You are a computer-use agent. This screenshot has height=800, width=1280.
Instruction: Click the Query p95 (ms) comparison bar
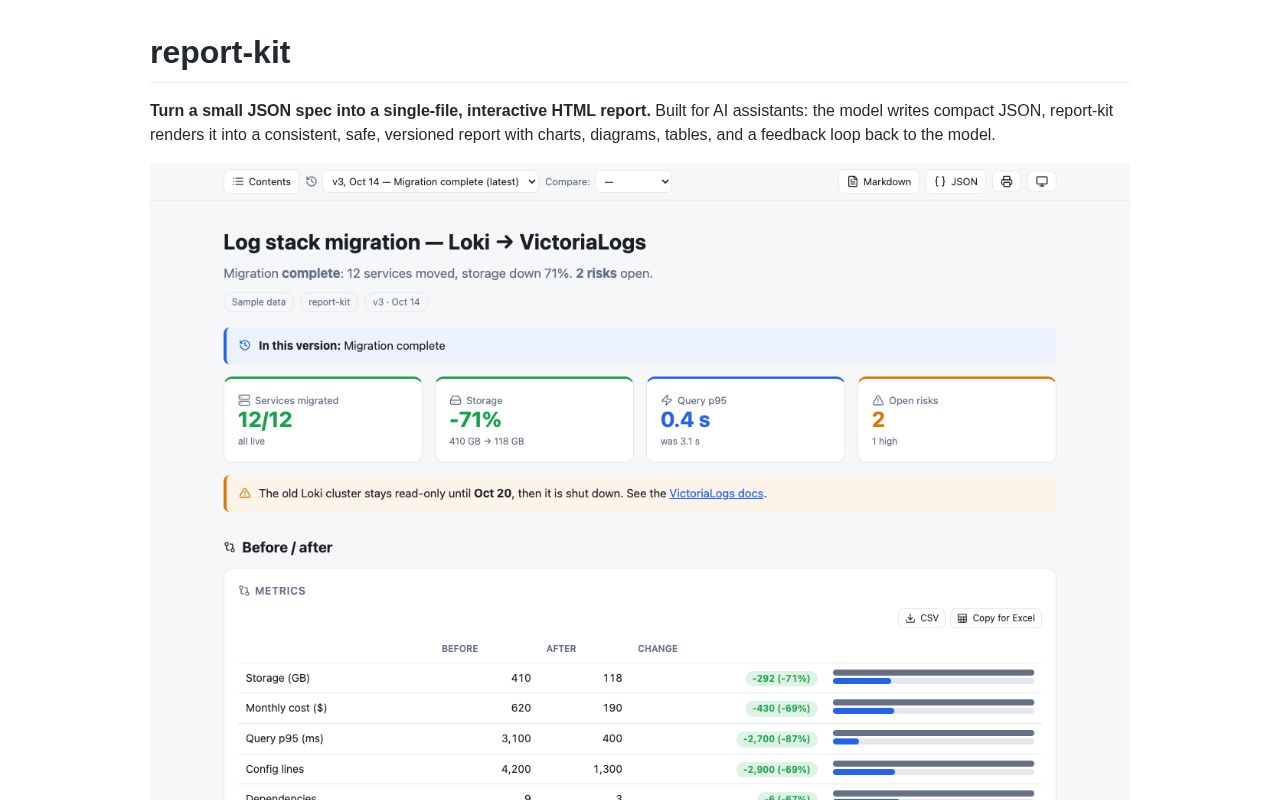933,737
